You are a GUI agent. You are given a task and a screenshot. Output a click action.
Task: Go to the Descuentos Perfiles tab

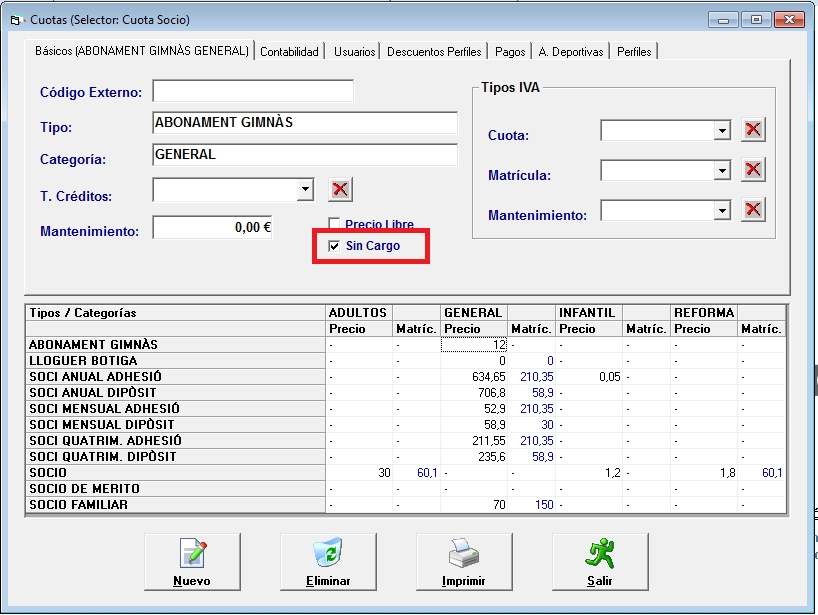(x=434, y=52)
